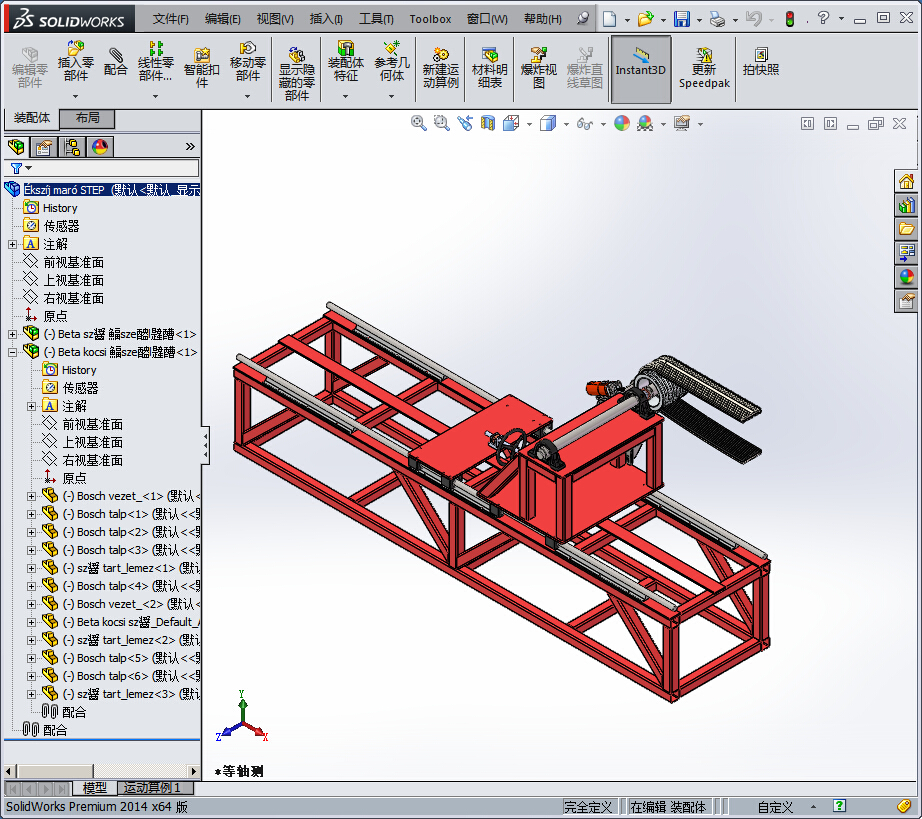
Task: Select top-level 原点 origin item
Action: point(55,316)
